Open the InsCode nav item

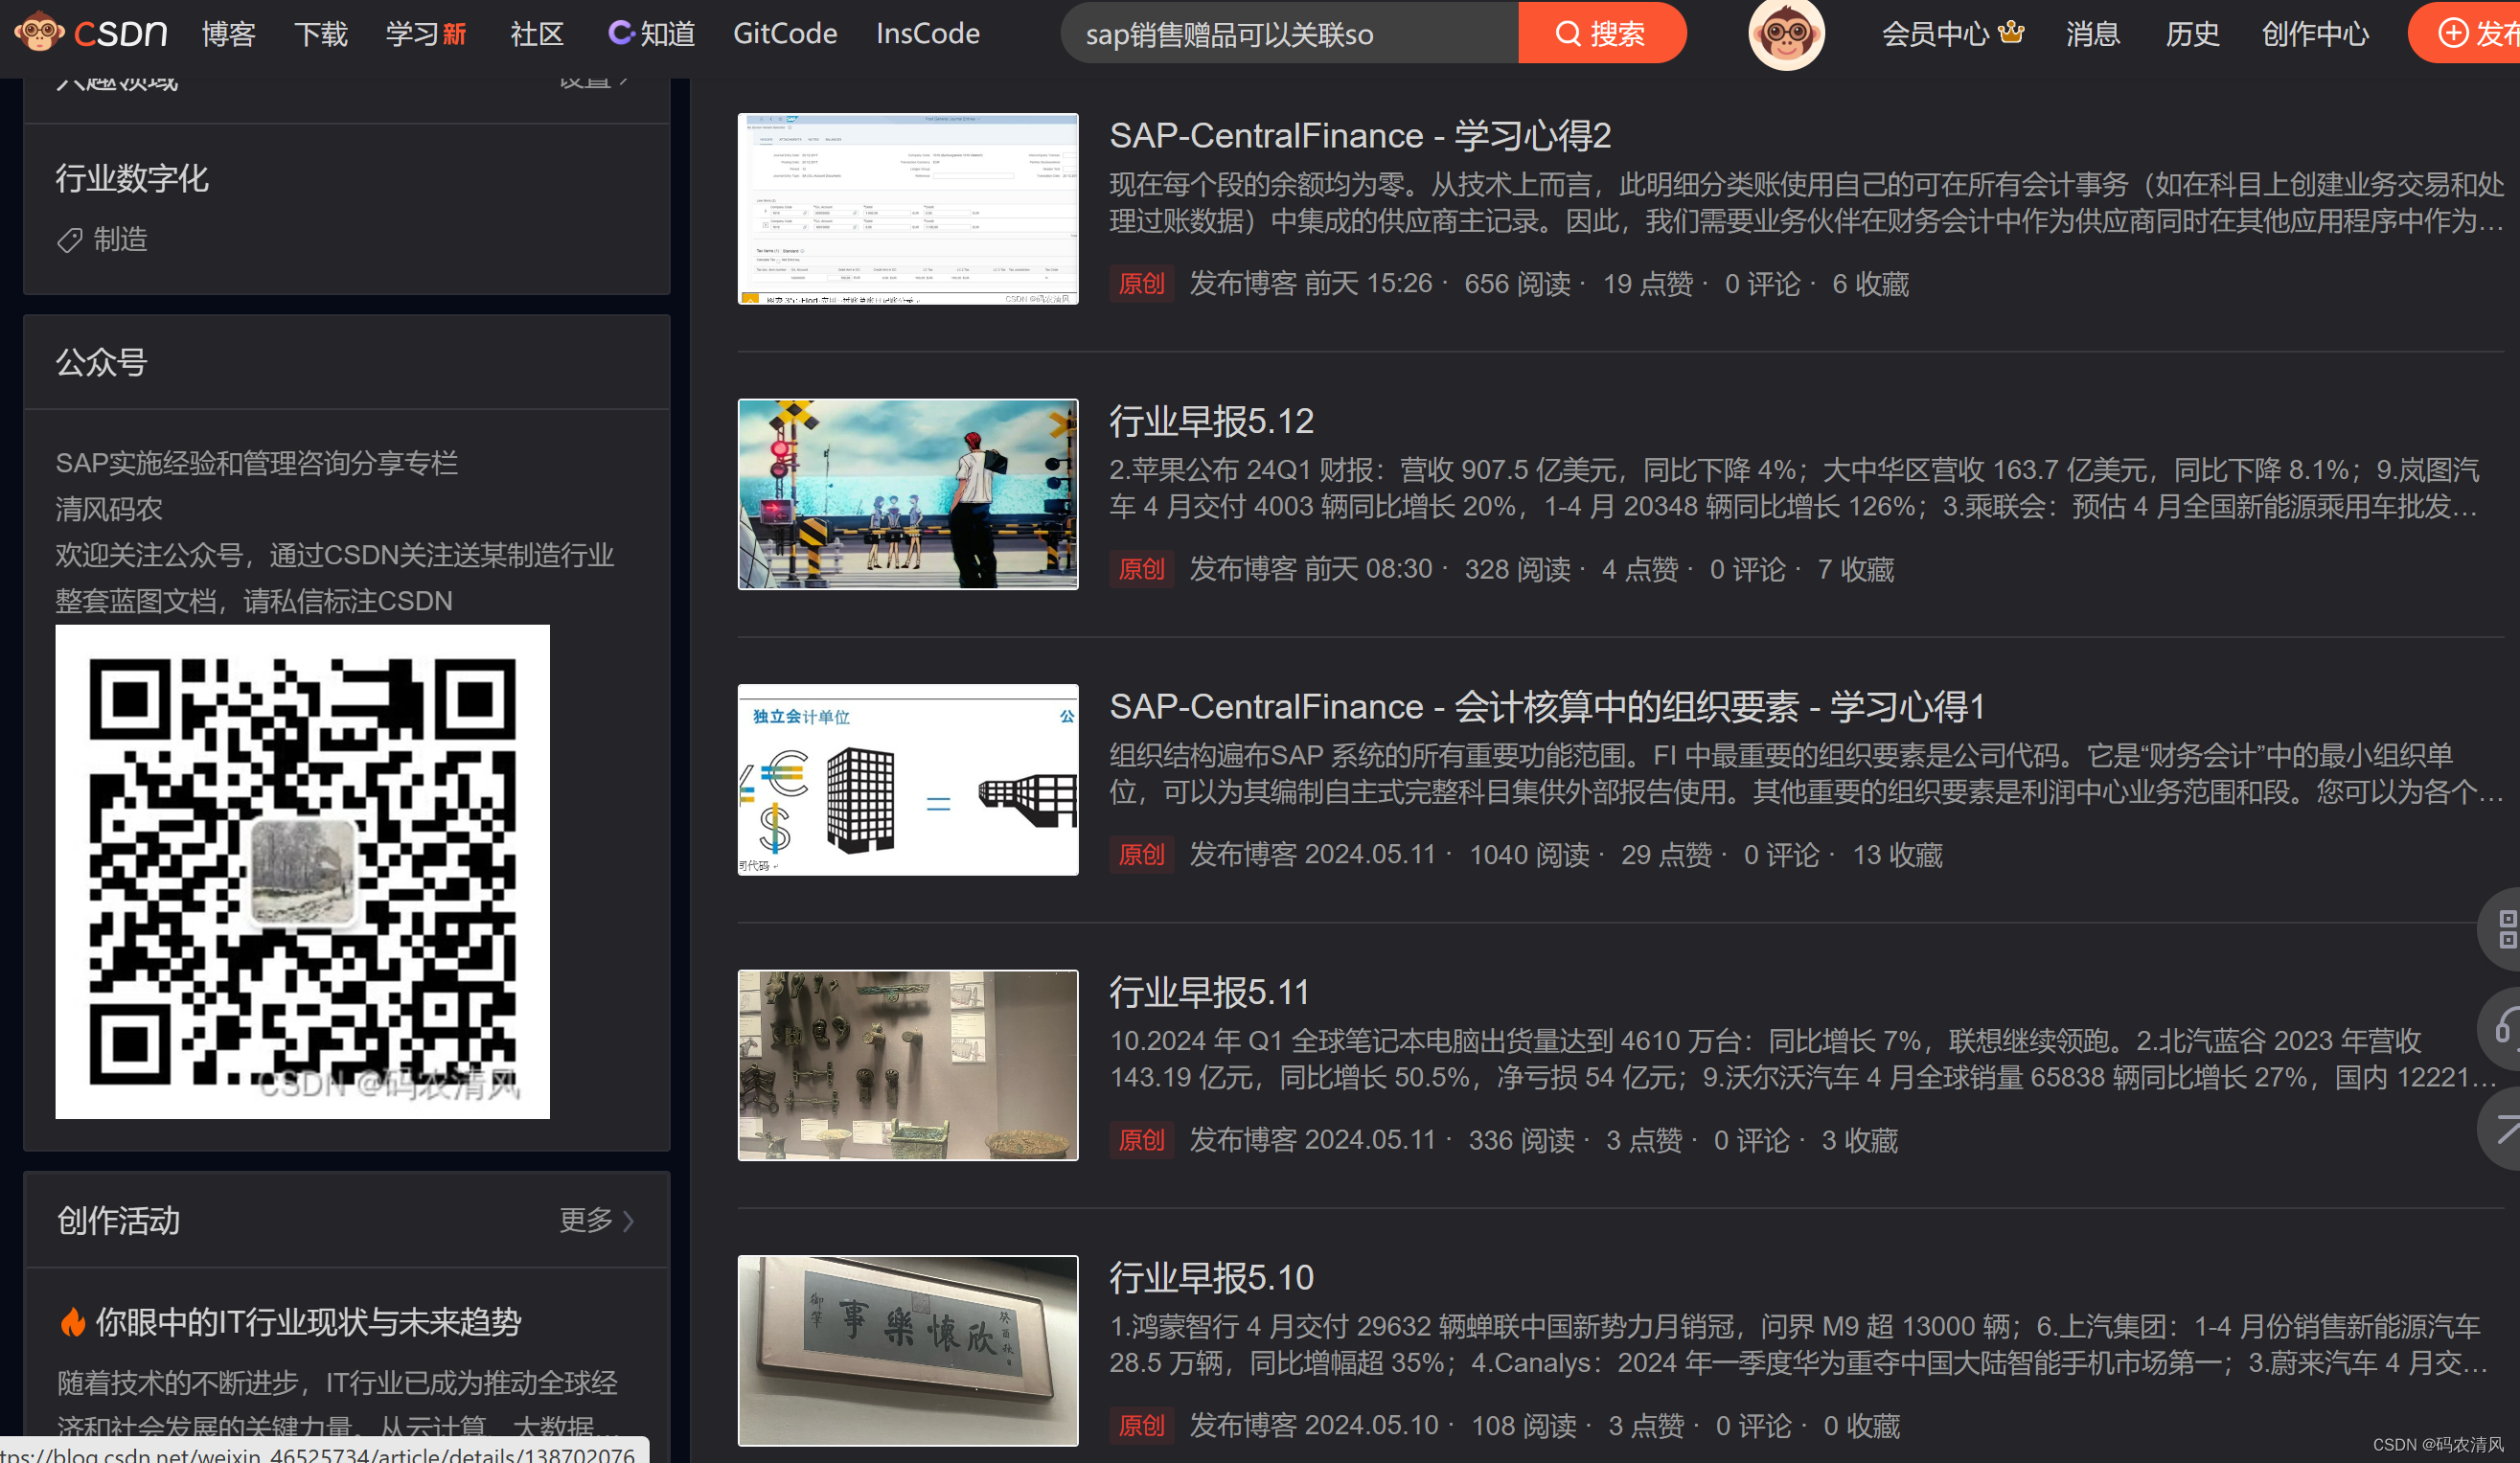[928, 34]
